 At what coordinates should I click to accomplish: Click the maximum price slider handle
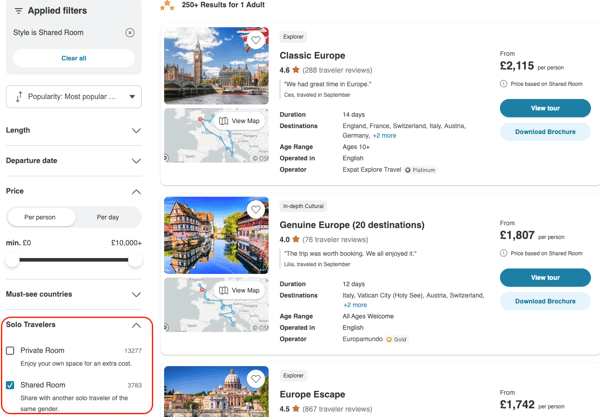pos(134,260)
